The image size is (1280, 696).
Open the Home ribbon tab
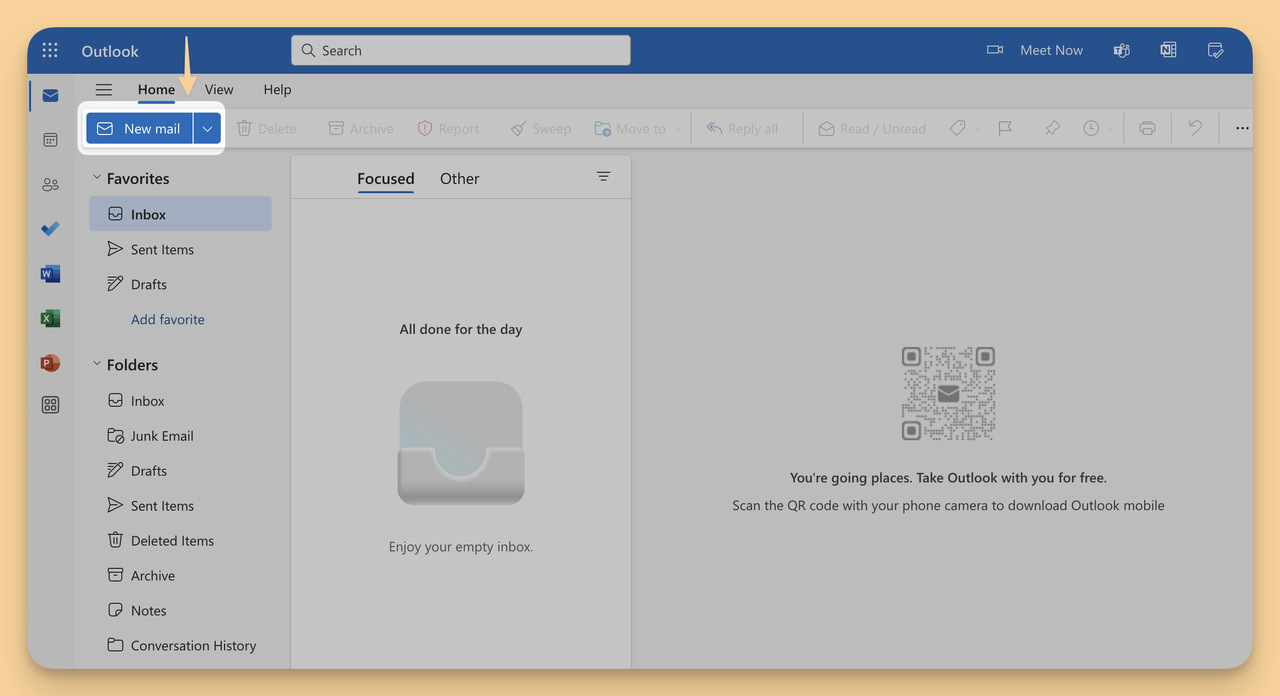coord(156,89)
